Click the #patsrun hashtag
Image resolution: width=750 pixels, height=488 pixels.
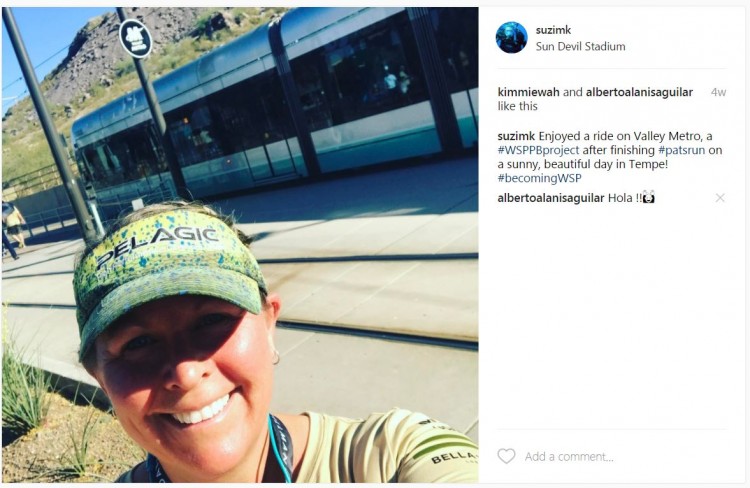682,150
